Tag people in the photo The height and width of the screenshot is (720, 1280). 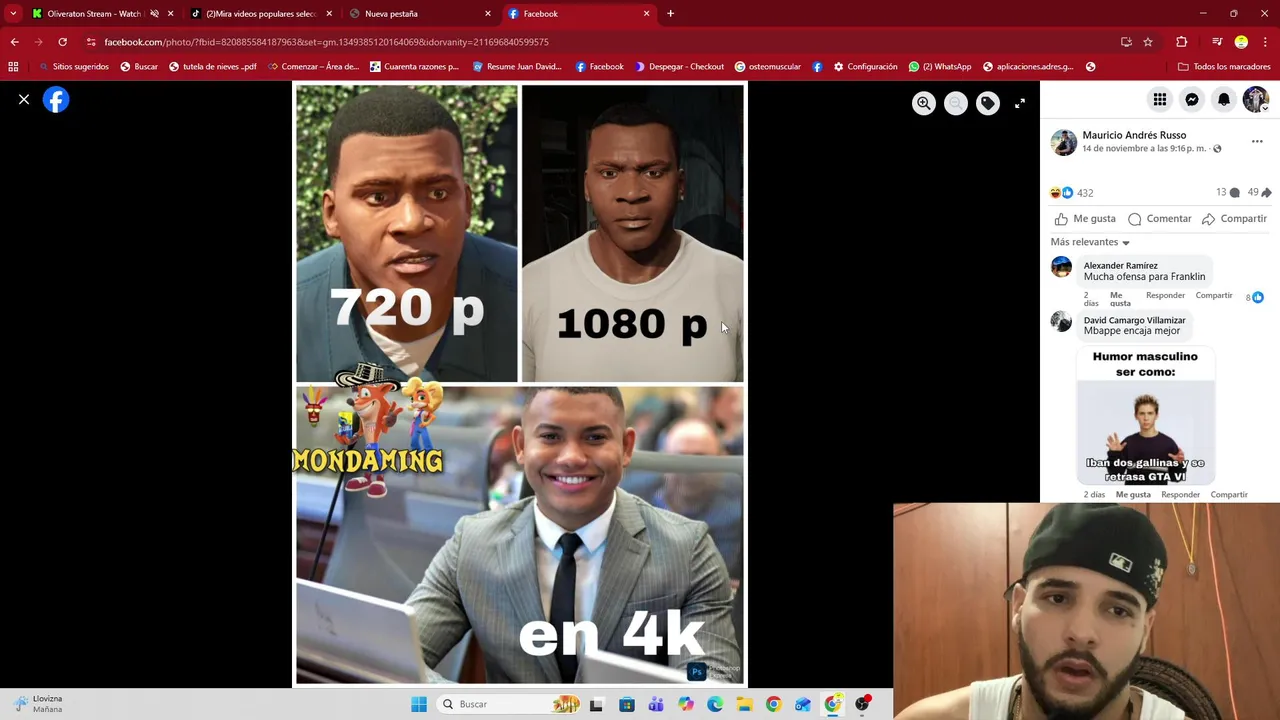click(x=988, y=103)
